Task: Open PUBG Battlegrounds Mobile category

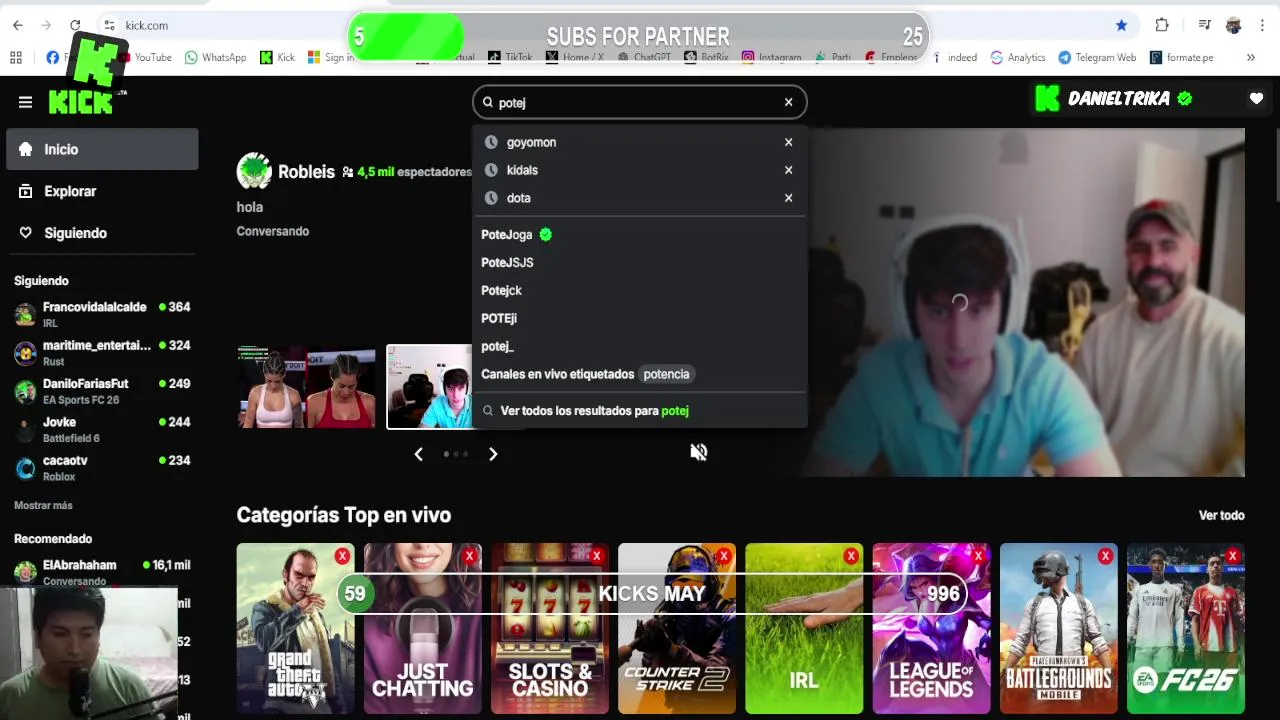Action: click(1058, 628)
